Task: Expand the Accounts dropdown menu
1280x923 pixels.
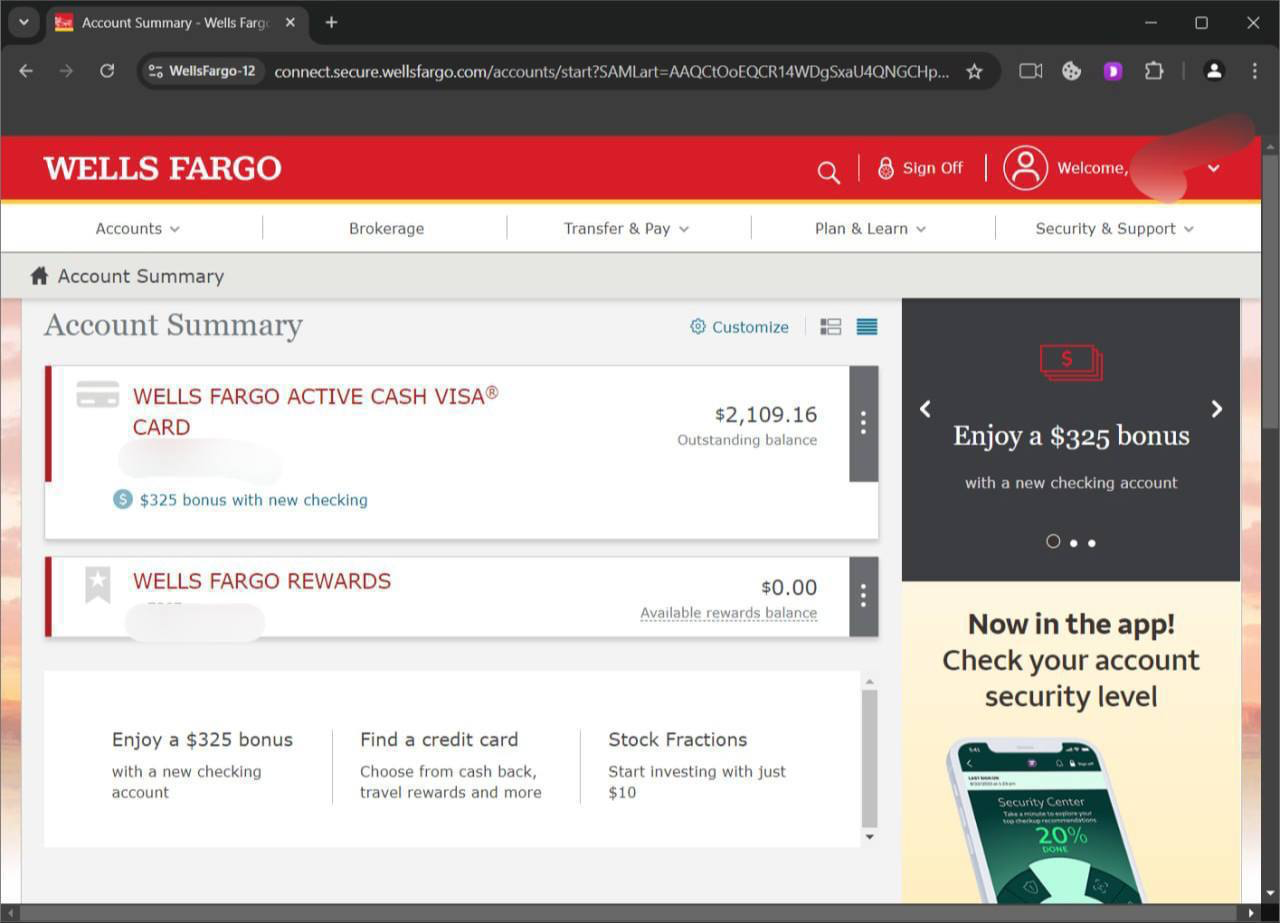Action: point(137,229)
